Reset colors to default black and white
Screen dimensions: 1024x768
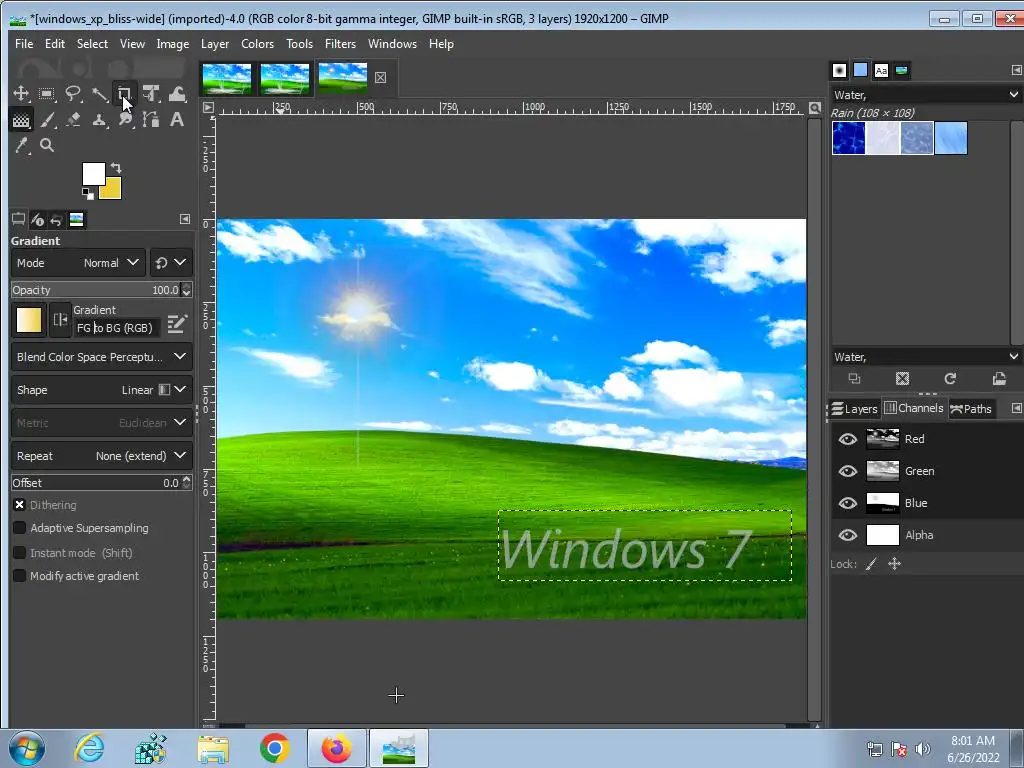tap(88, 193)
